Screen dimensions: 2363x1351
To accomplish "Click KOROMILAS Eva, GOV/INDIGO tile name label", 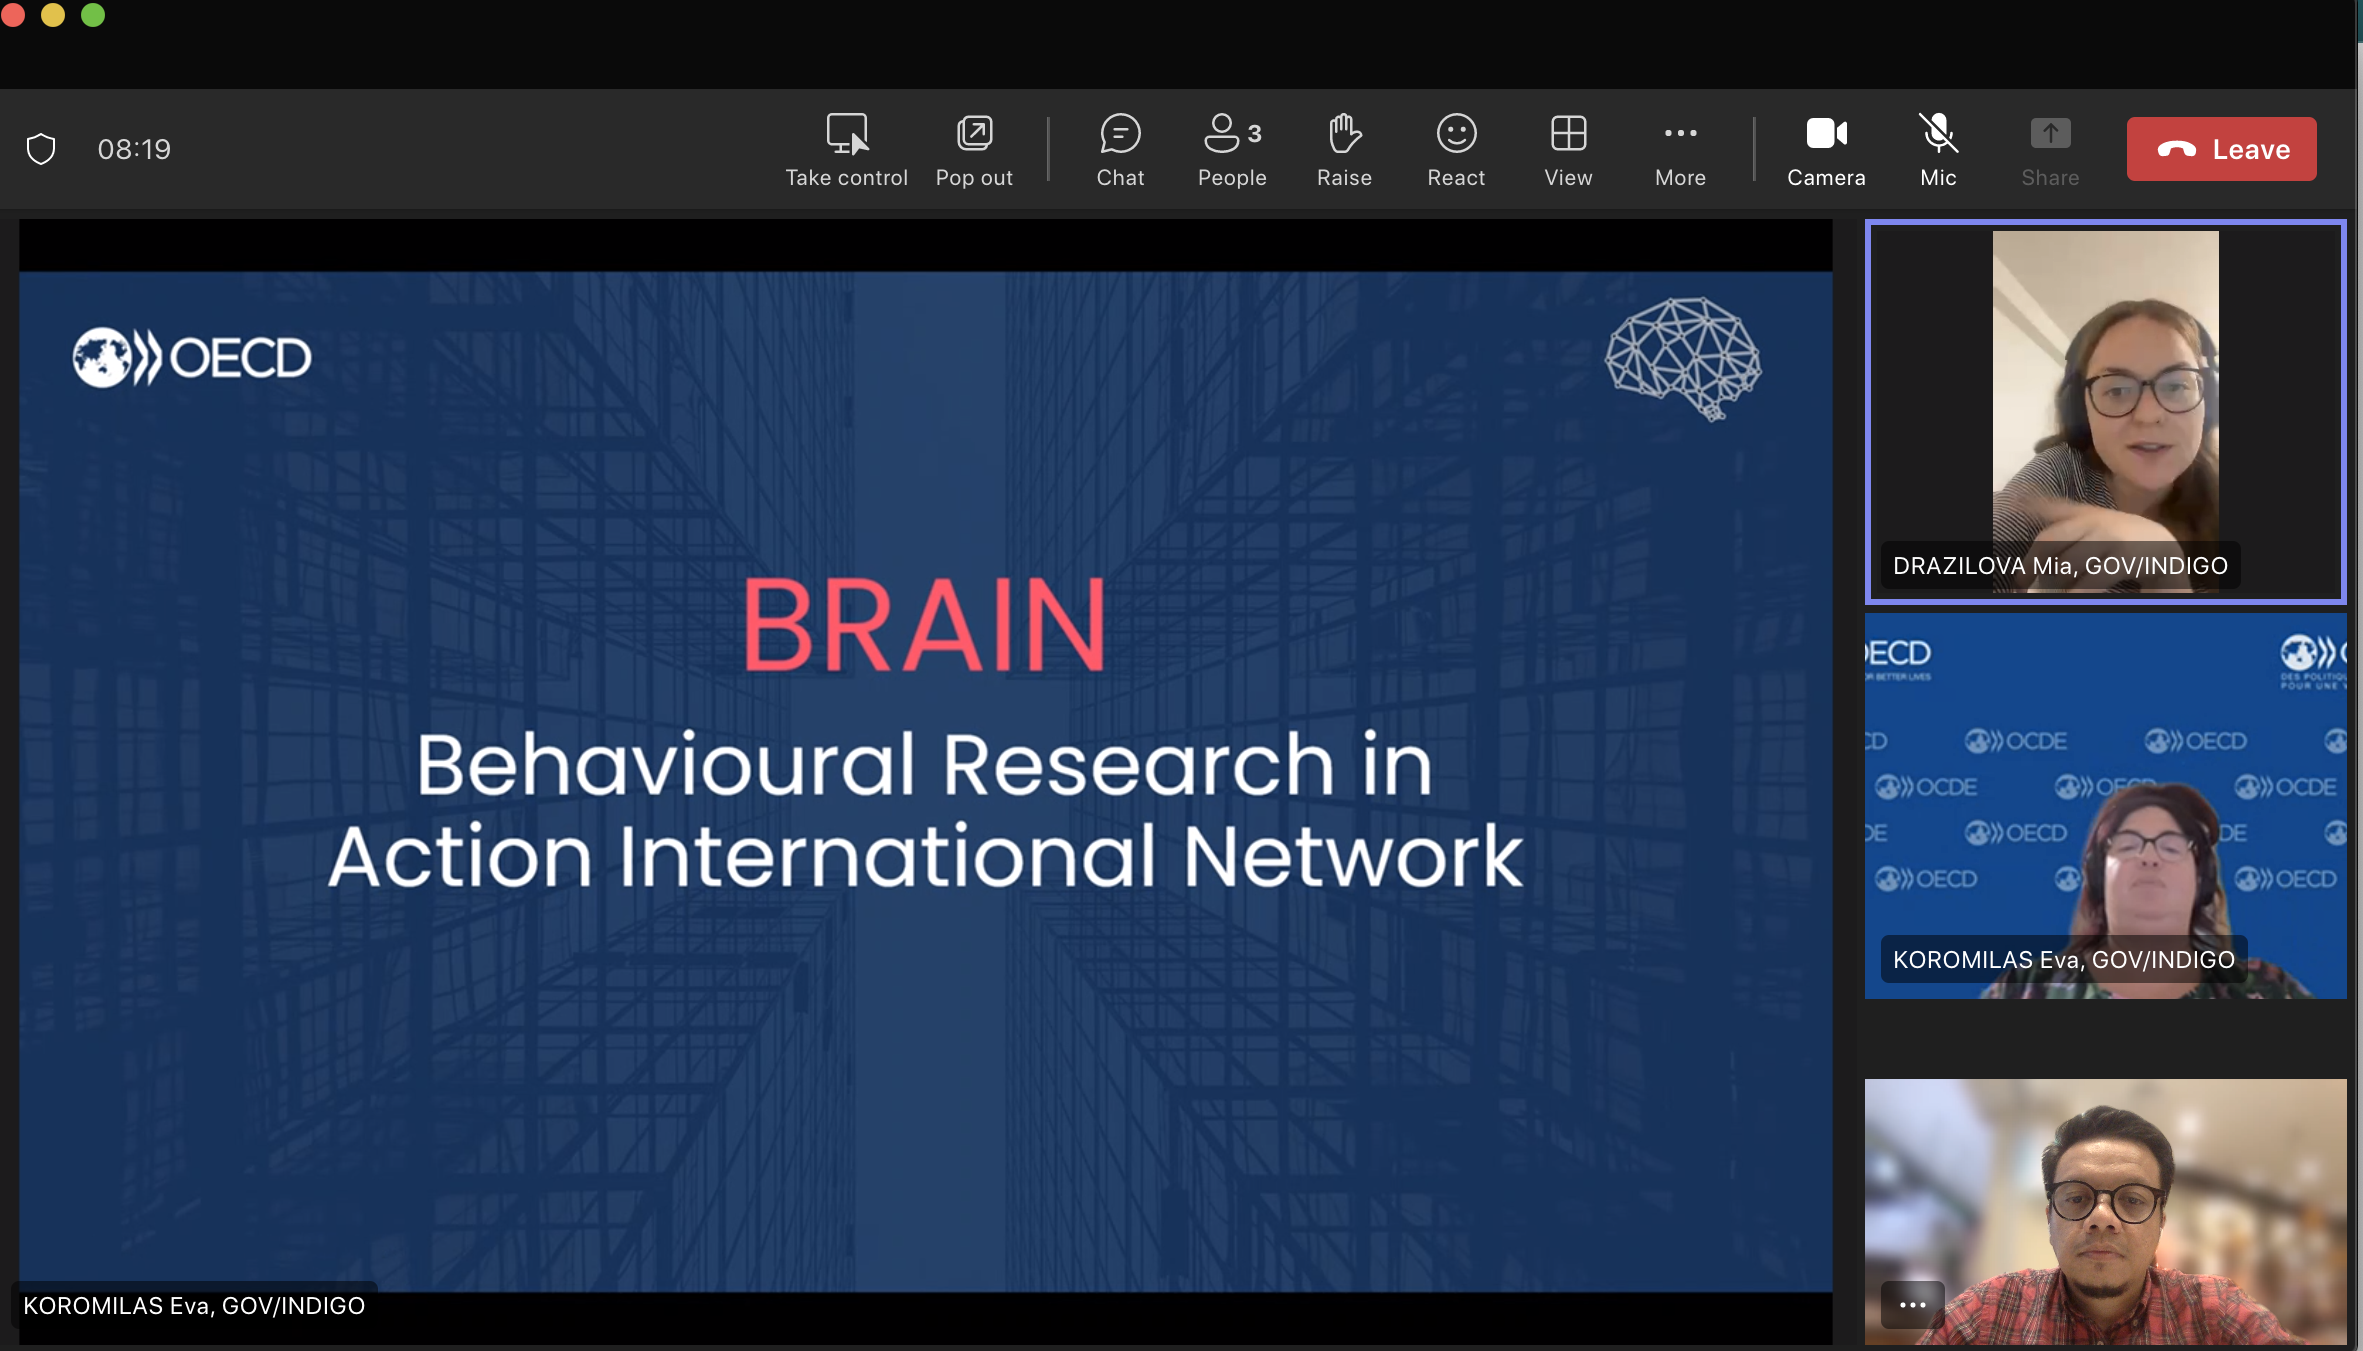I will [2063, 960].
